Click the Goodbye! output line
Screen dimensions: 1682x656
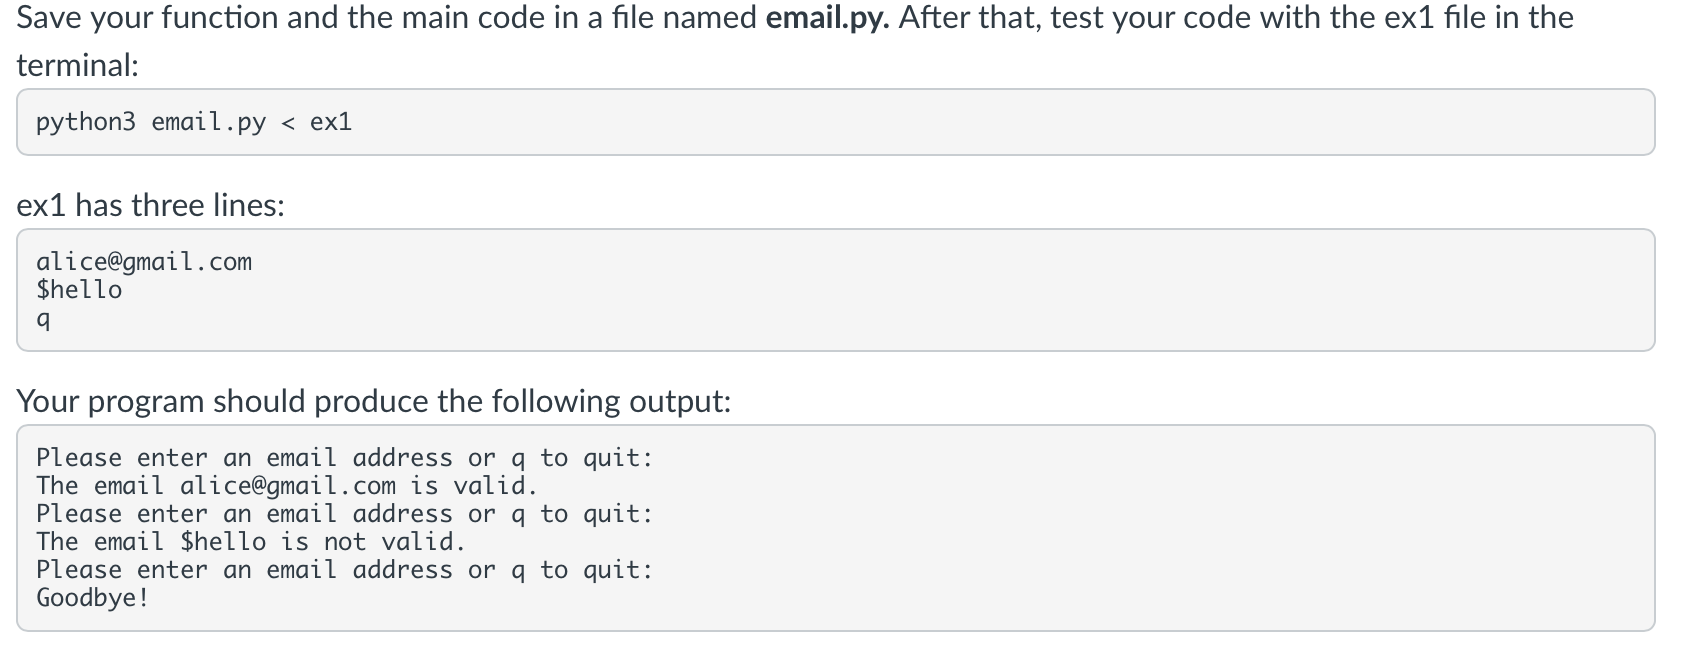point(93,598)
